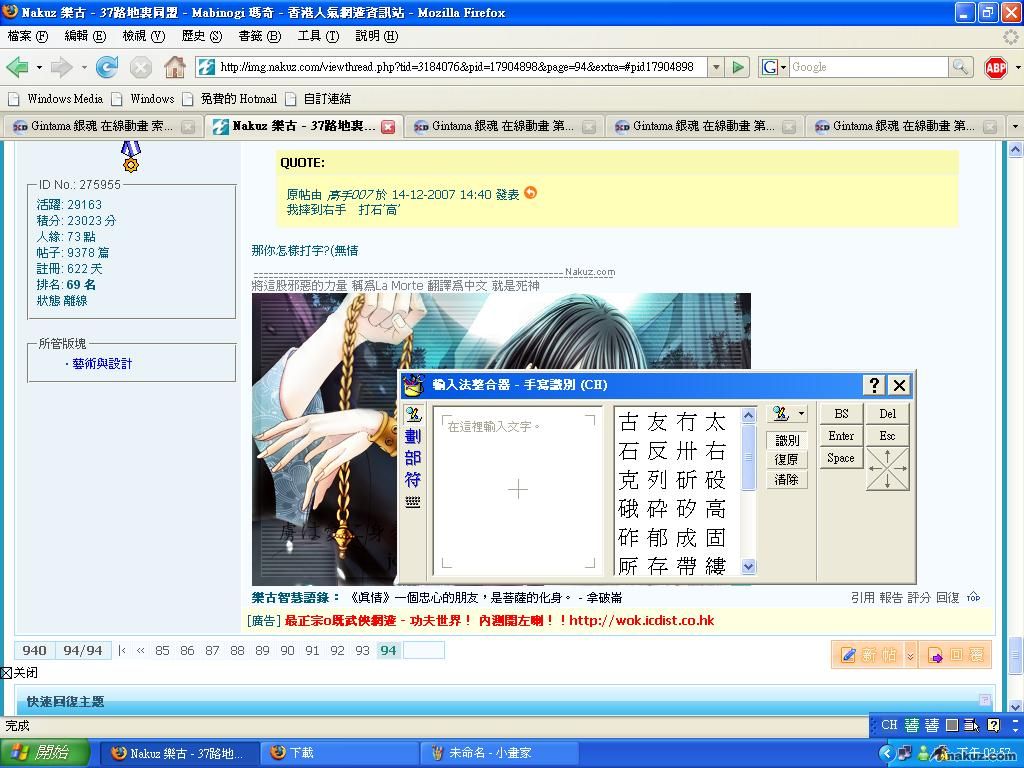1024x768 pixels.
Task: Open language bar help icon
Action: (993, 725)
